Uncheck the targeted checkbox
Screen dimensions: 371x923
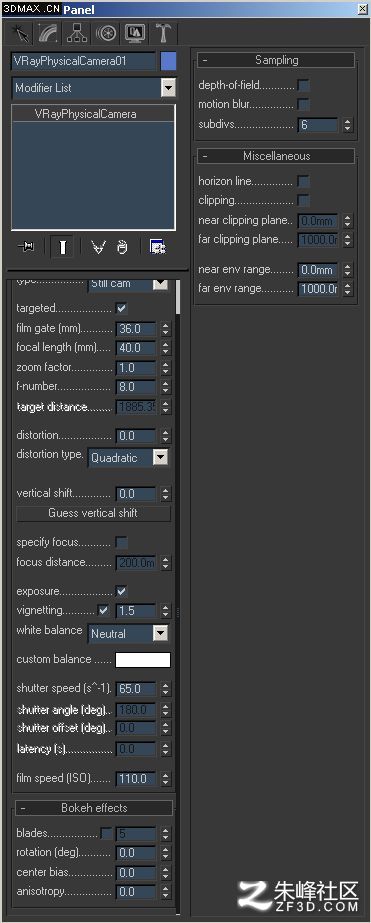[122, 308]
